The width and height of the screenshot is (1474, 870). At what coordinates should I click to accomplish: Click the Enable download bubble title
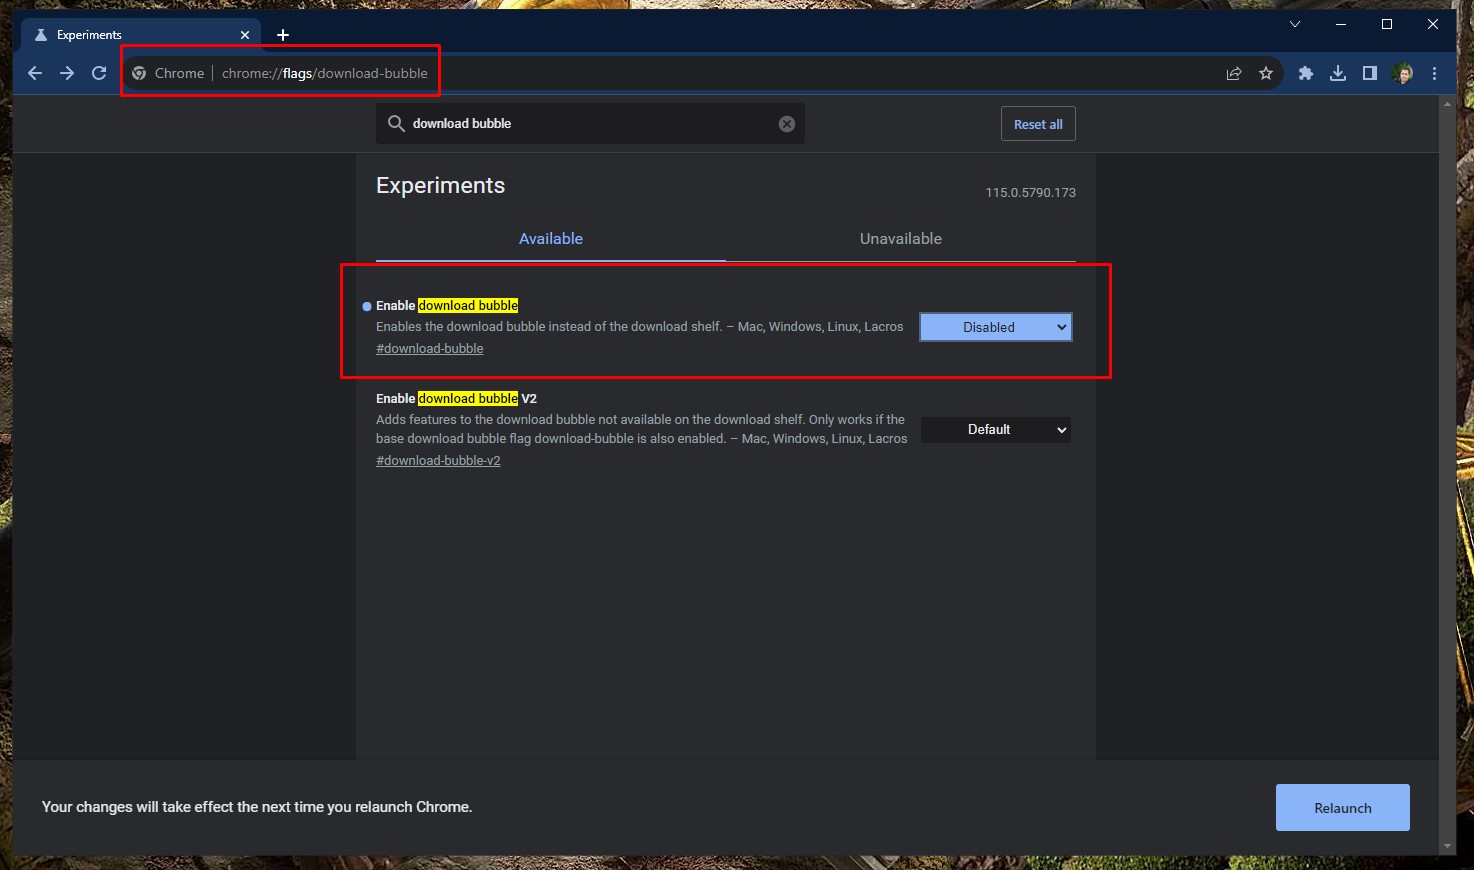point(447,305)
